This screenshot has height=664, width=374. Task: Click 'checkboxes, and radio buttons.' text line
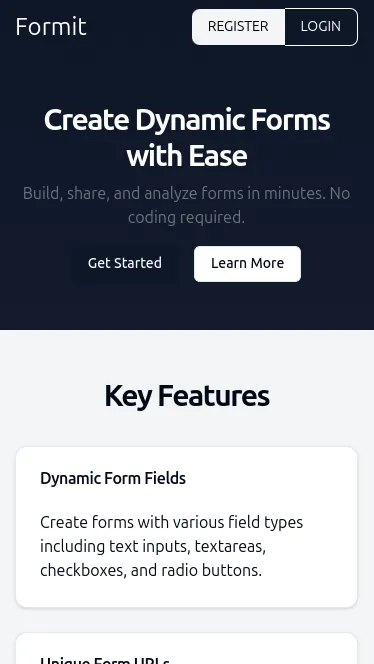(151, 570)
